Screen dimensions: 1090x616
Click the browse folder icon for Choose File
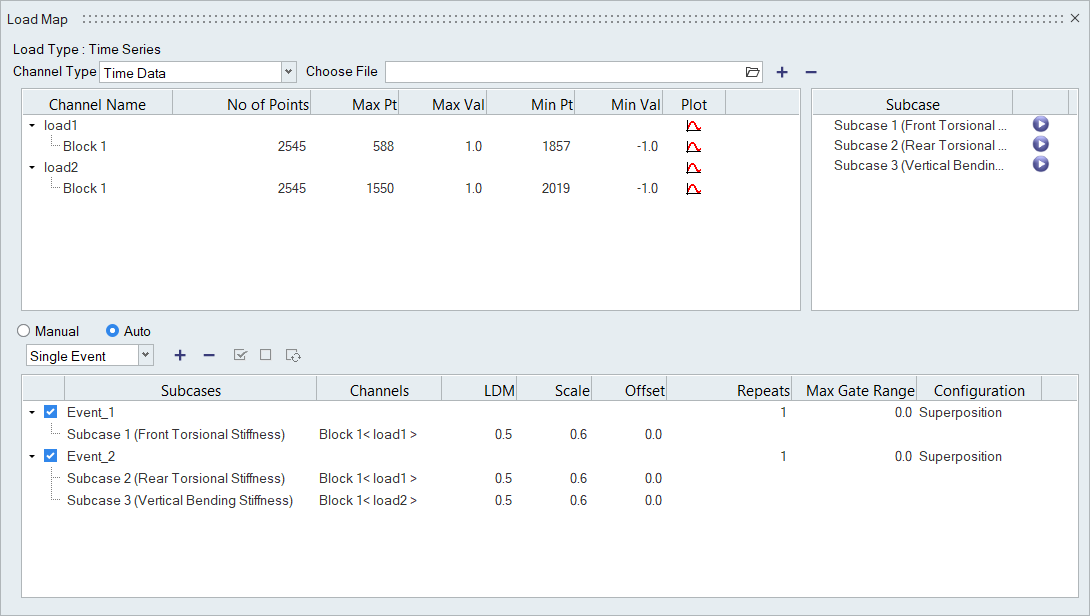pos(752,72)
